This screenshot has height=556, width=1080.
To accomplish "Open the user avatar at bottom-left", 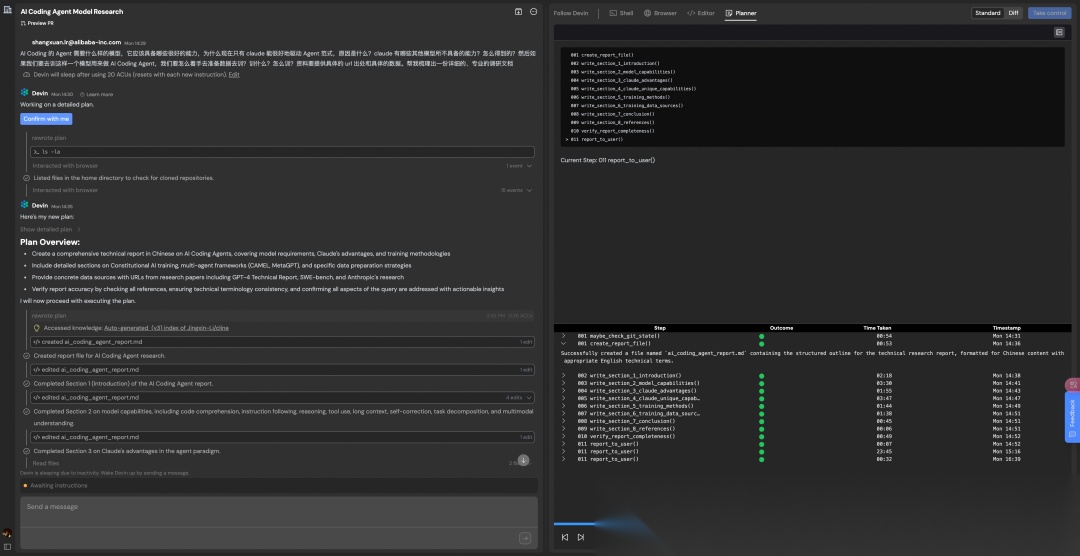I will pyautogui.click(x=7, y=533).
